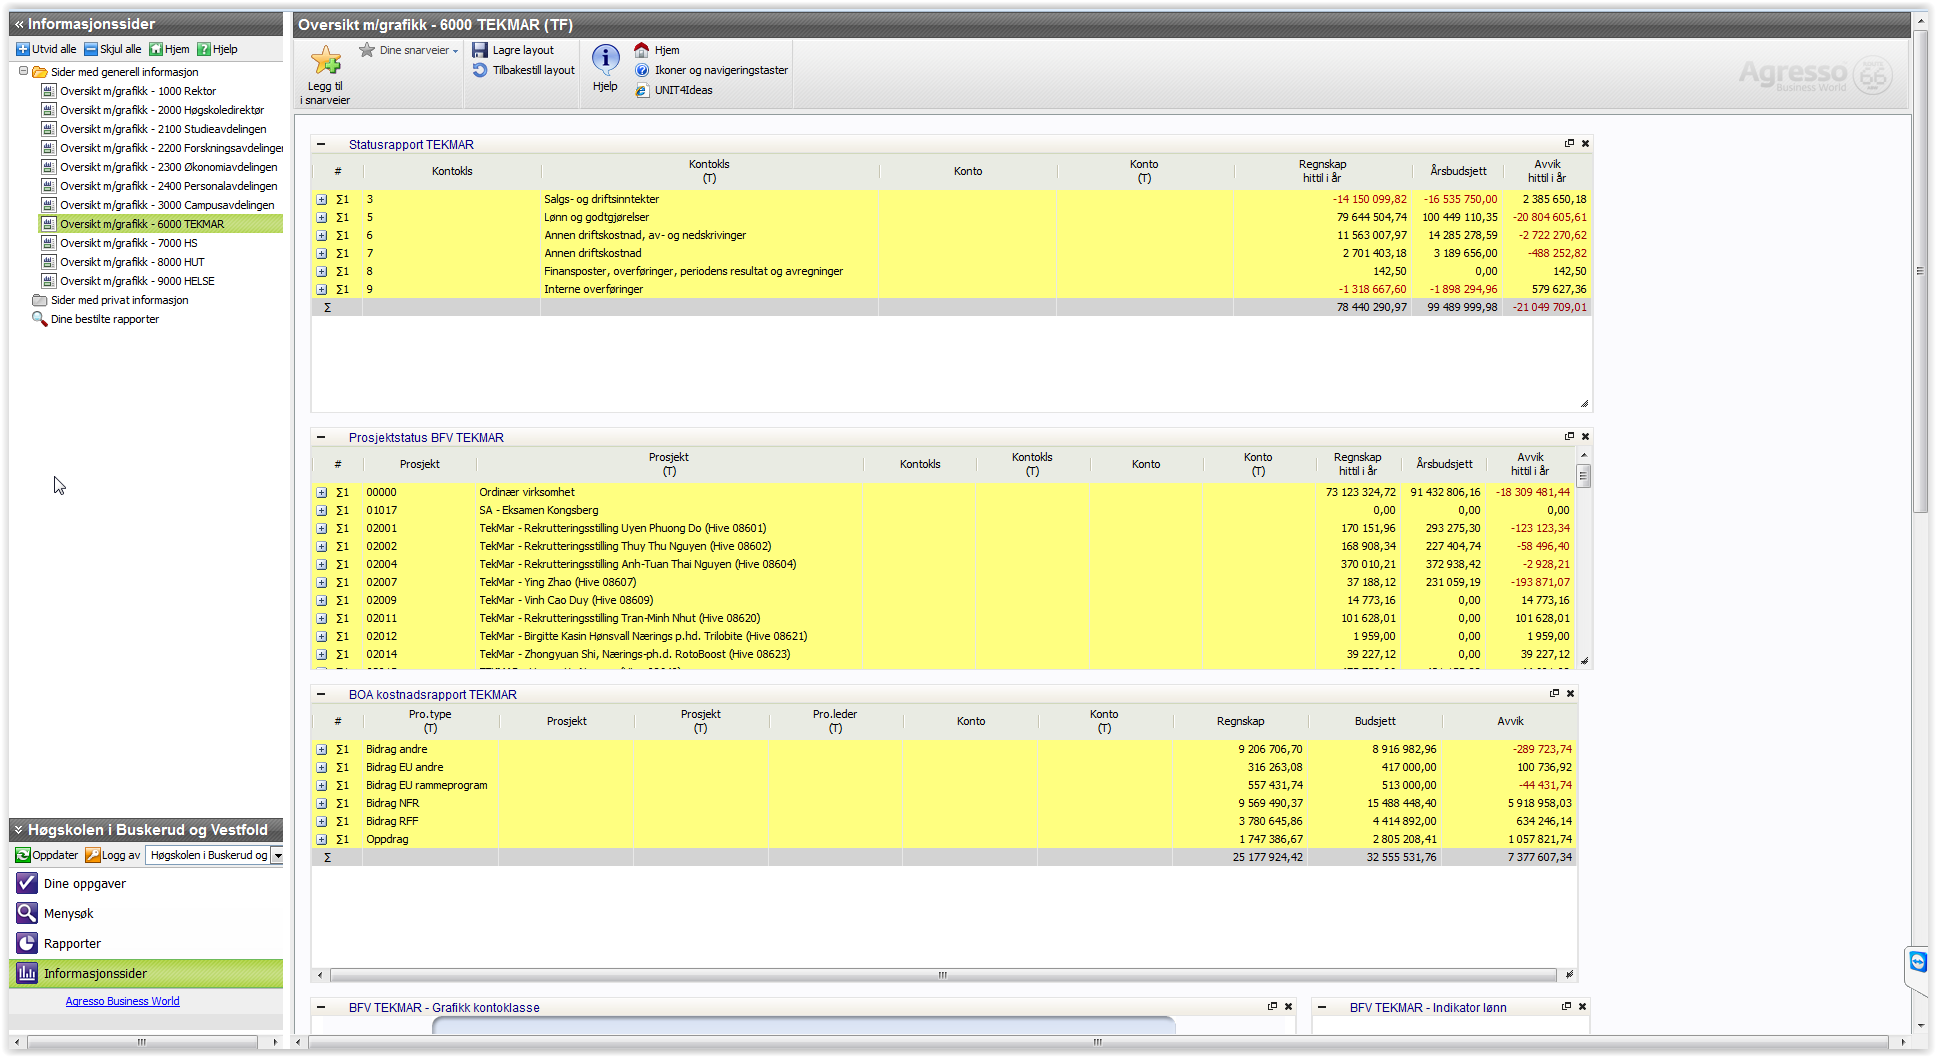The image size is (1936, 1057).
Task: Click Skjul alle in the sidebar
Action: tap(113, 49)
